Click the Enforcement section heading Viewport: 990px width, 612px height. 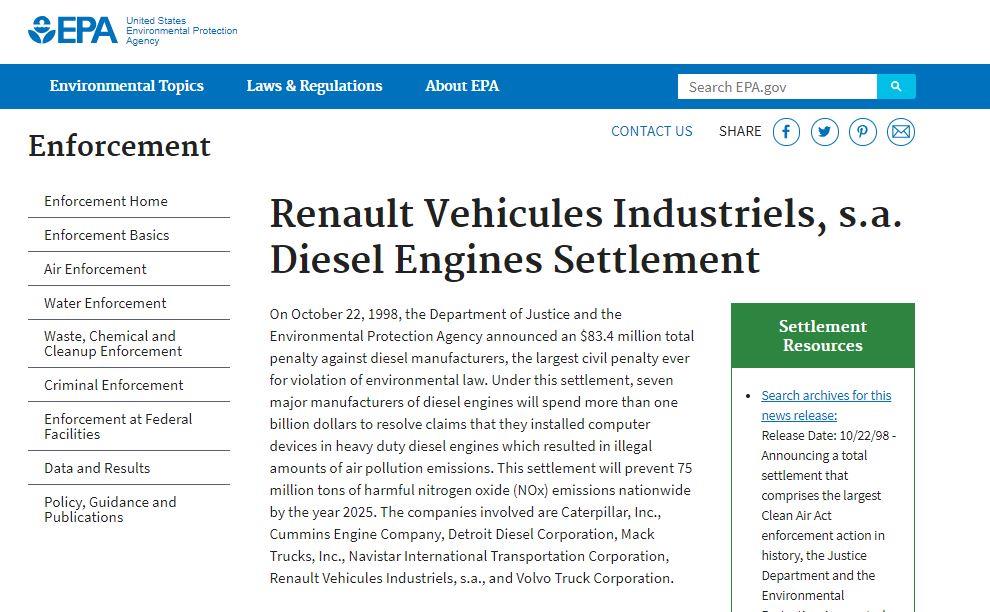(x=119, y=146)
